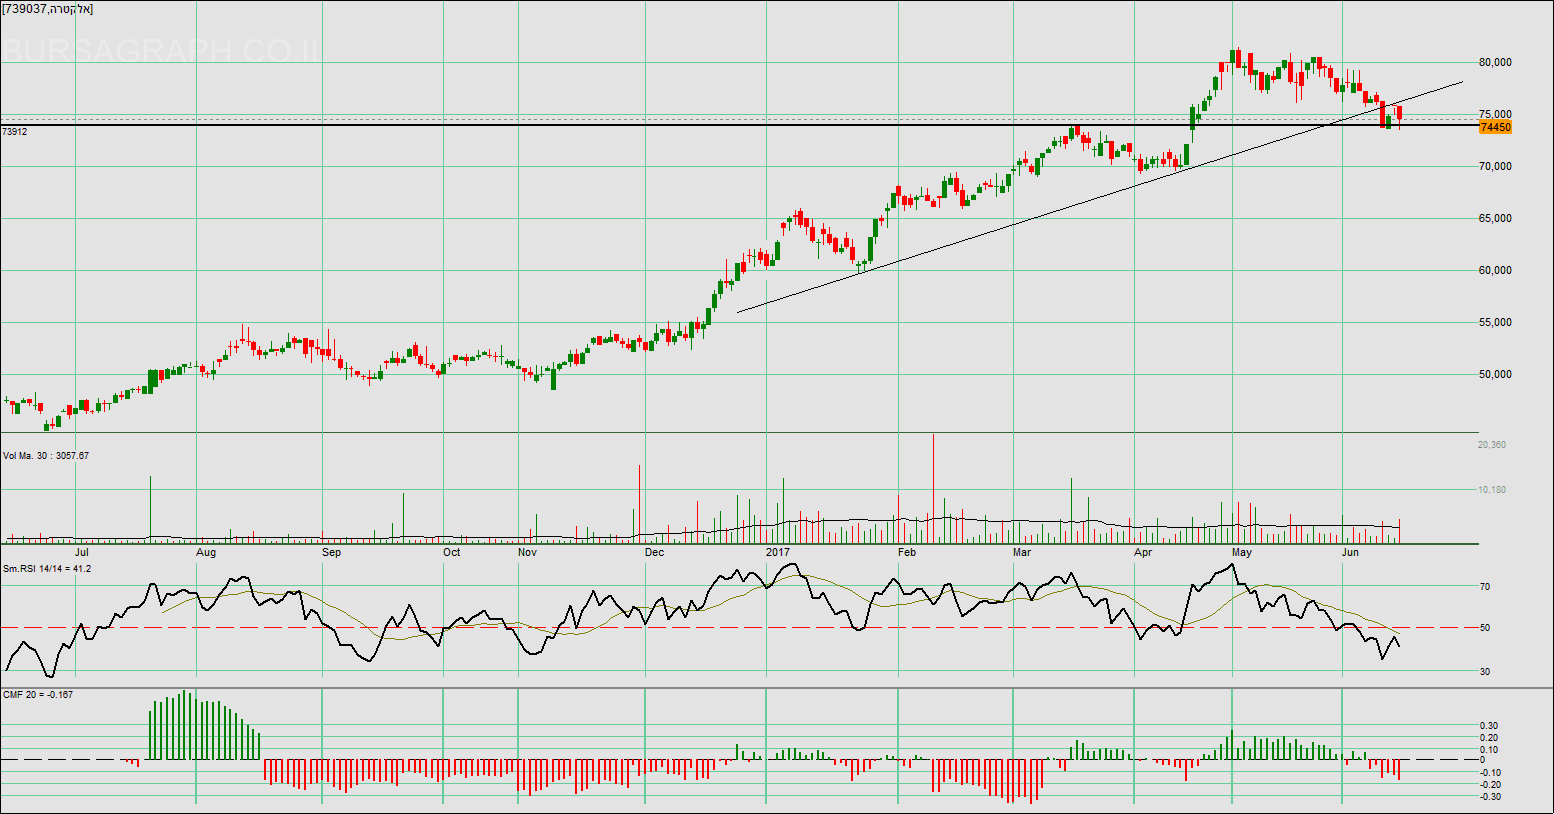Click the Mar date axis label

[x=1021, y=552]
